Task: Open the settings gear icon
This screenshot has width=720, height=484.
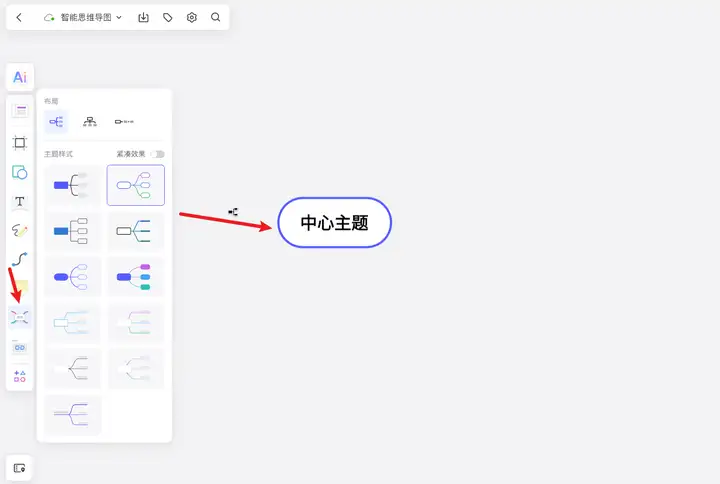Action: (191, 17)
